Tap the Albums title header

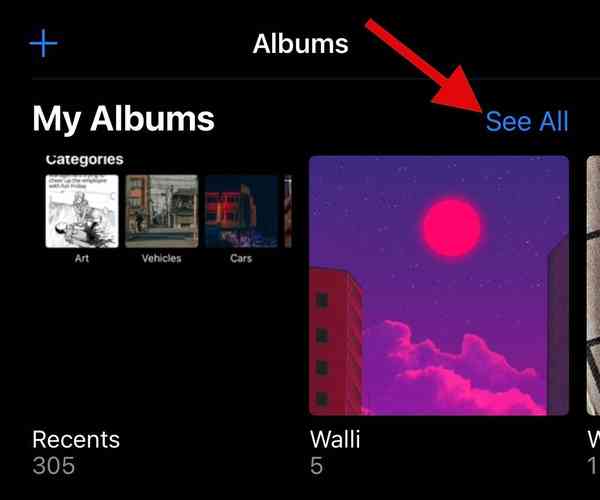300,44
